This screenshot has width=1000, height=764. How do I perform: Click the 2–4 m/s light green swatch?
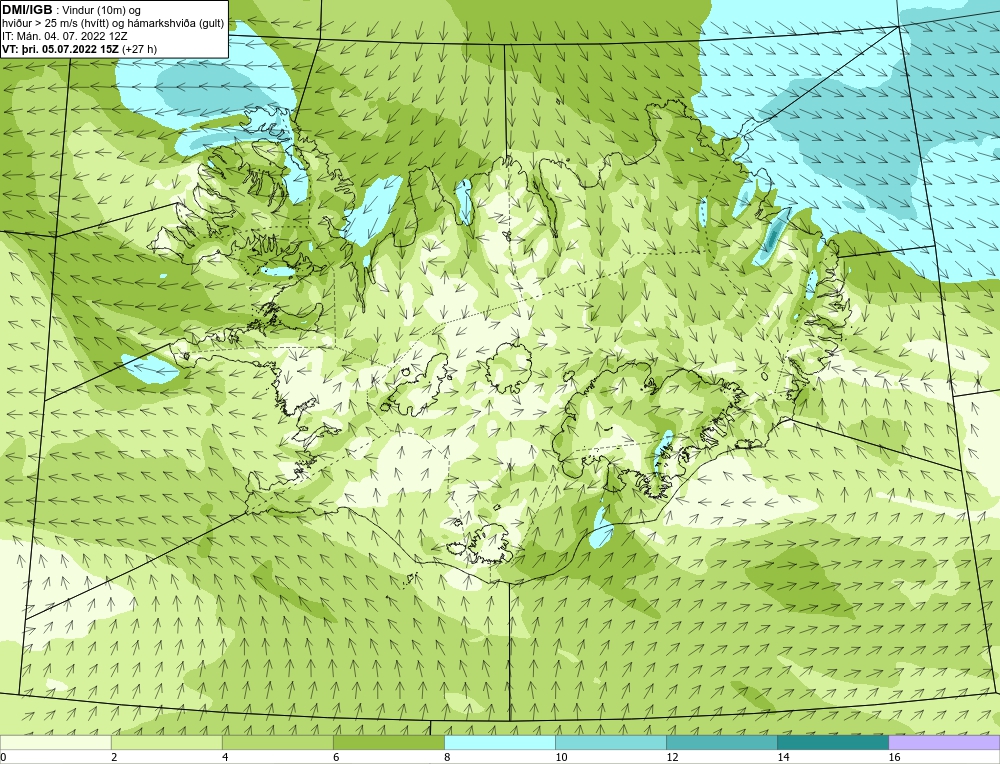pos(166,742)
